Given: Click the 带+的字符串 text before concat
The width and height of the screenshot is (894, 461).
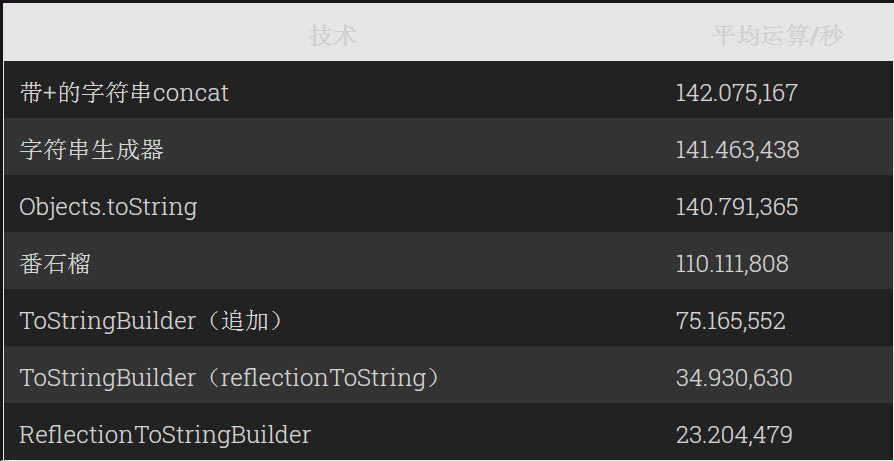Looking at the screenshot, I should click(86, 93).
